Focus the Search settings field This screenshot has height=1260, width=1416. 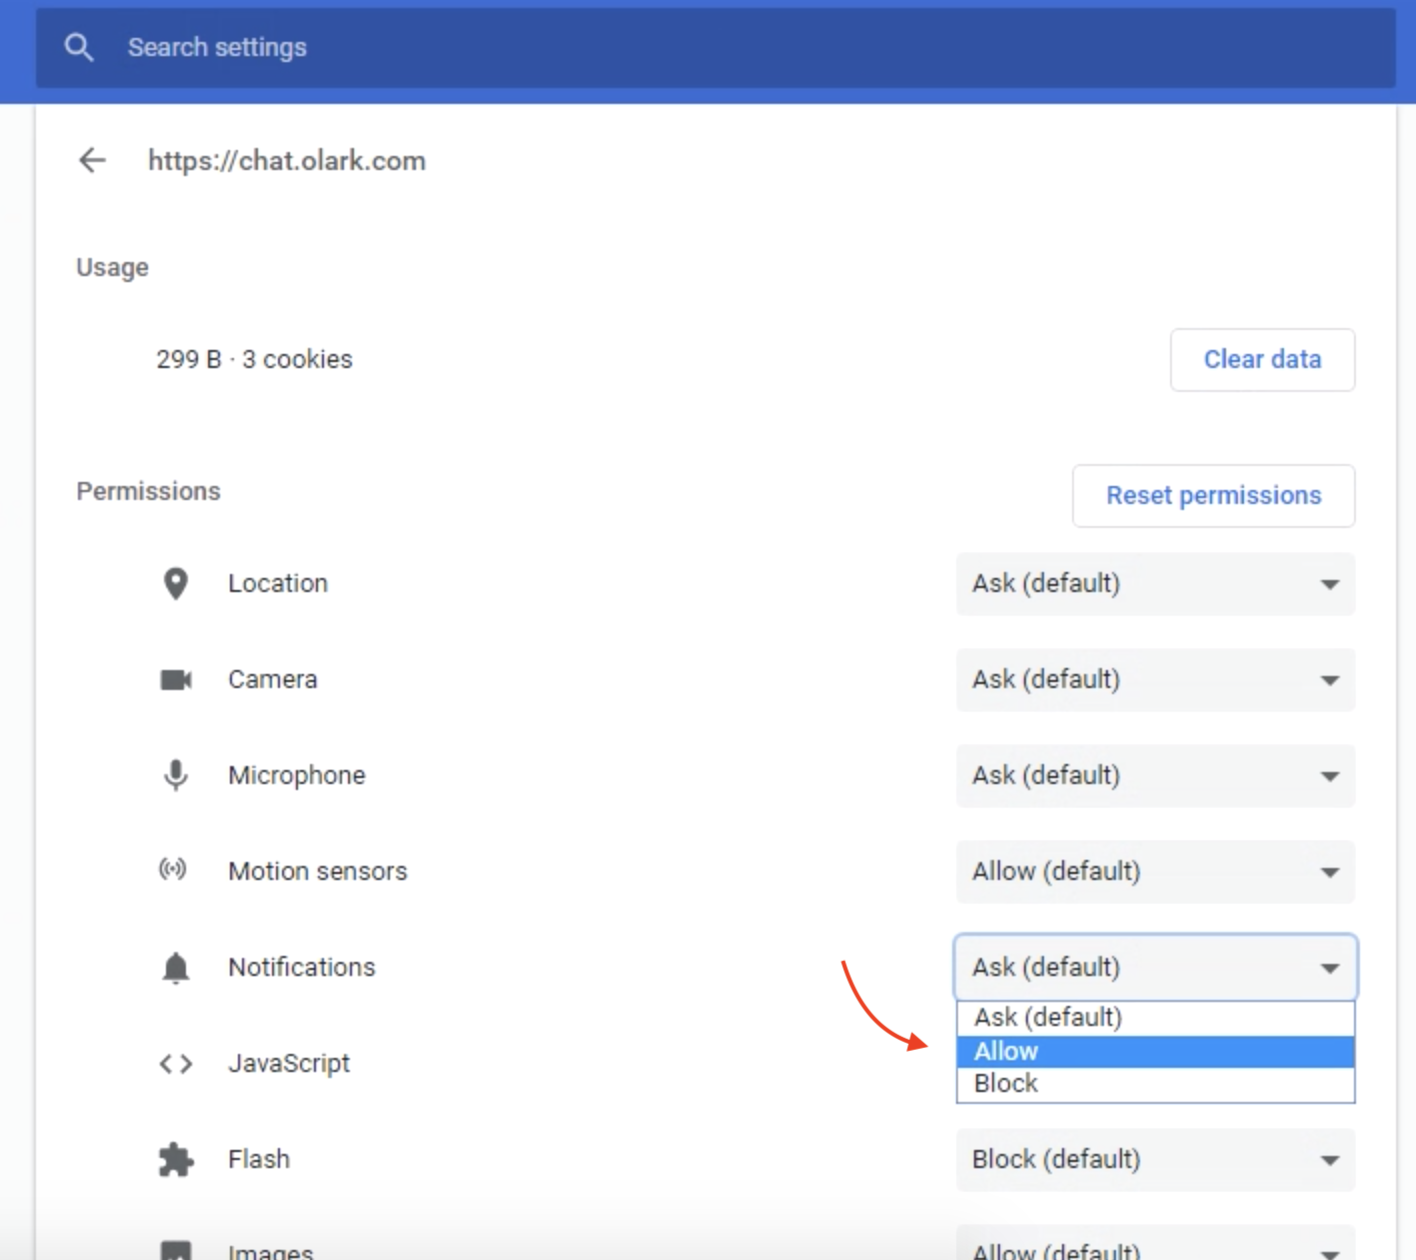coord(700,47)
